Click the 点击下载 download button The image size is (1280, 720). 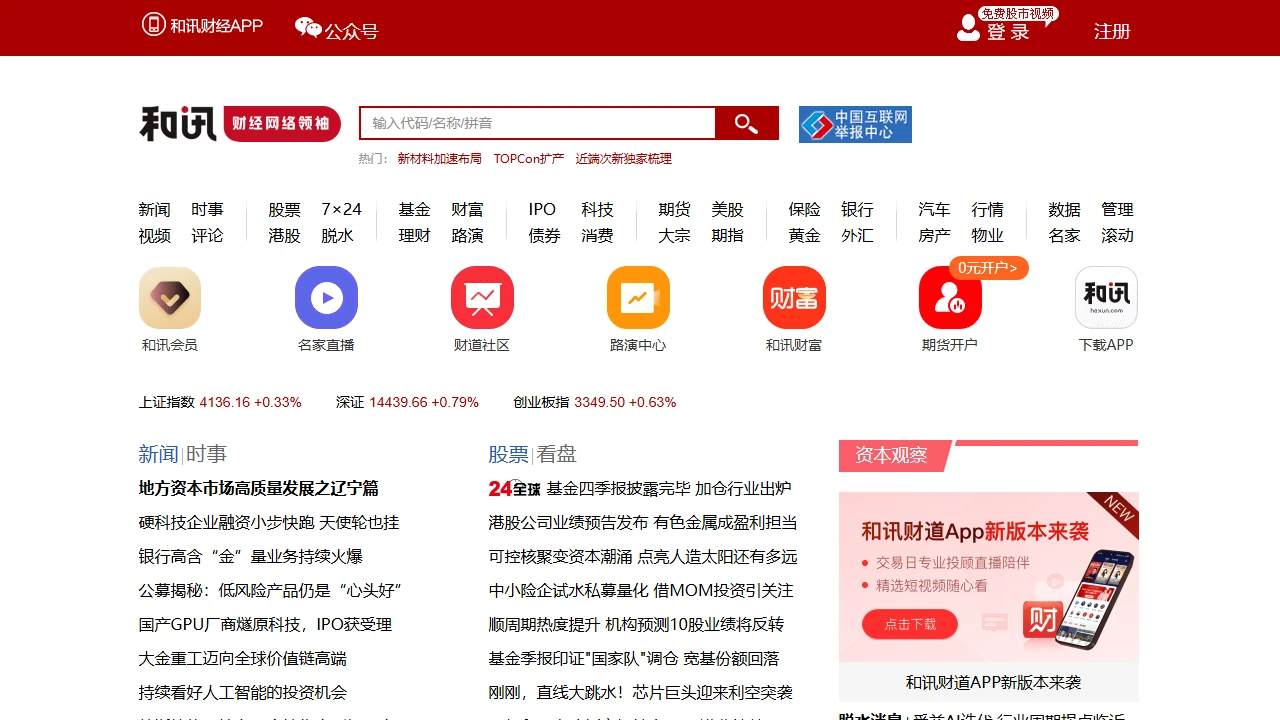tap(909, 624)
